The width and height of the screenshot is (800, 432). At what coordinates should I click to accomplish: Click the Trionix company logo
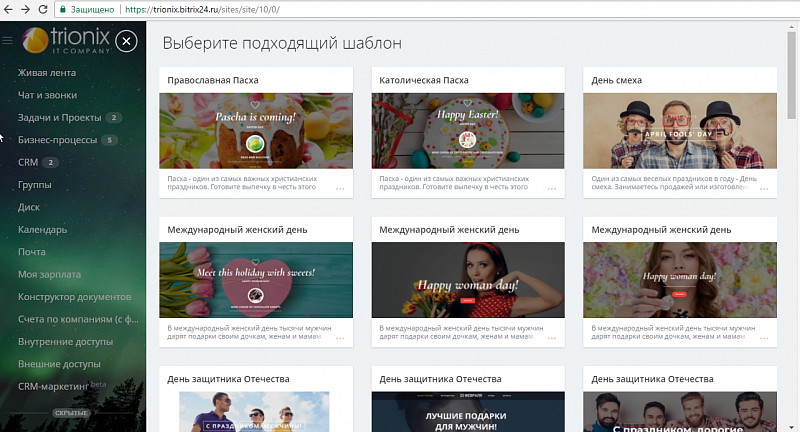66,40
